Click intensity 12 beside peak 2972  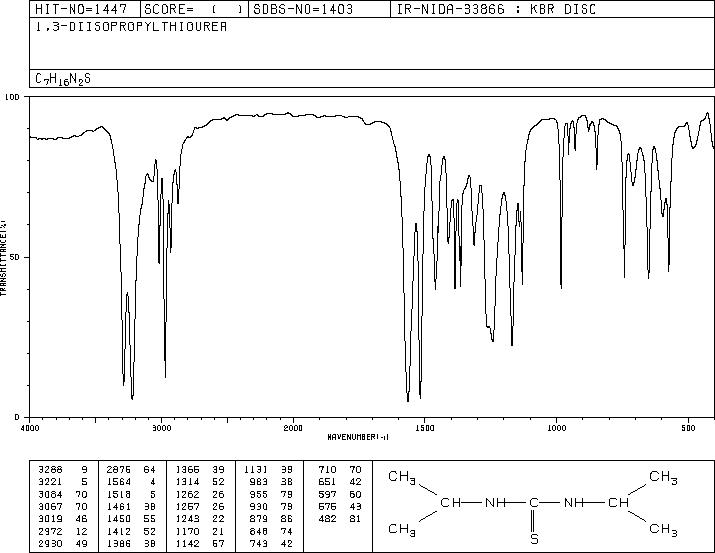coord(82,532)
